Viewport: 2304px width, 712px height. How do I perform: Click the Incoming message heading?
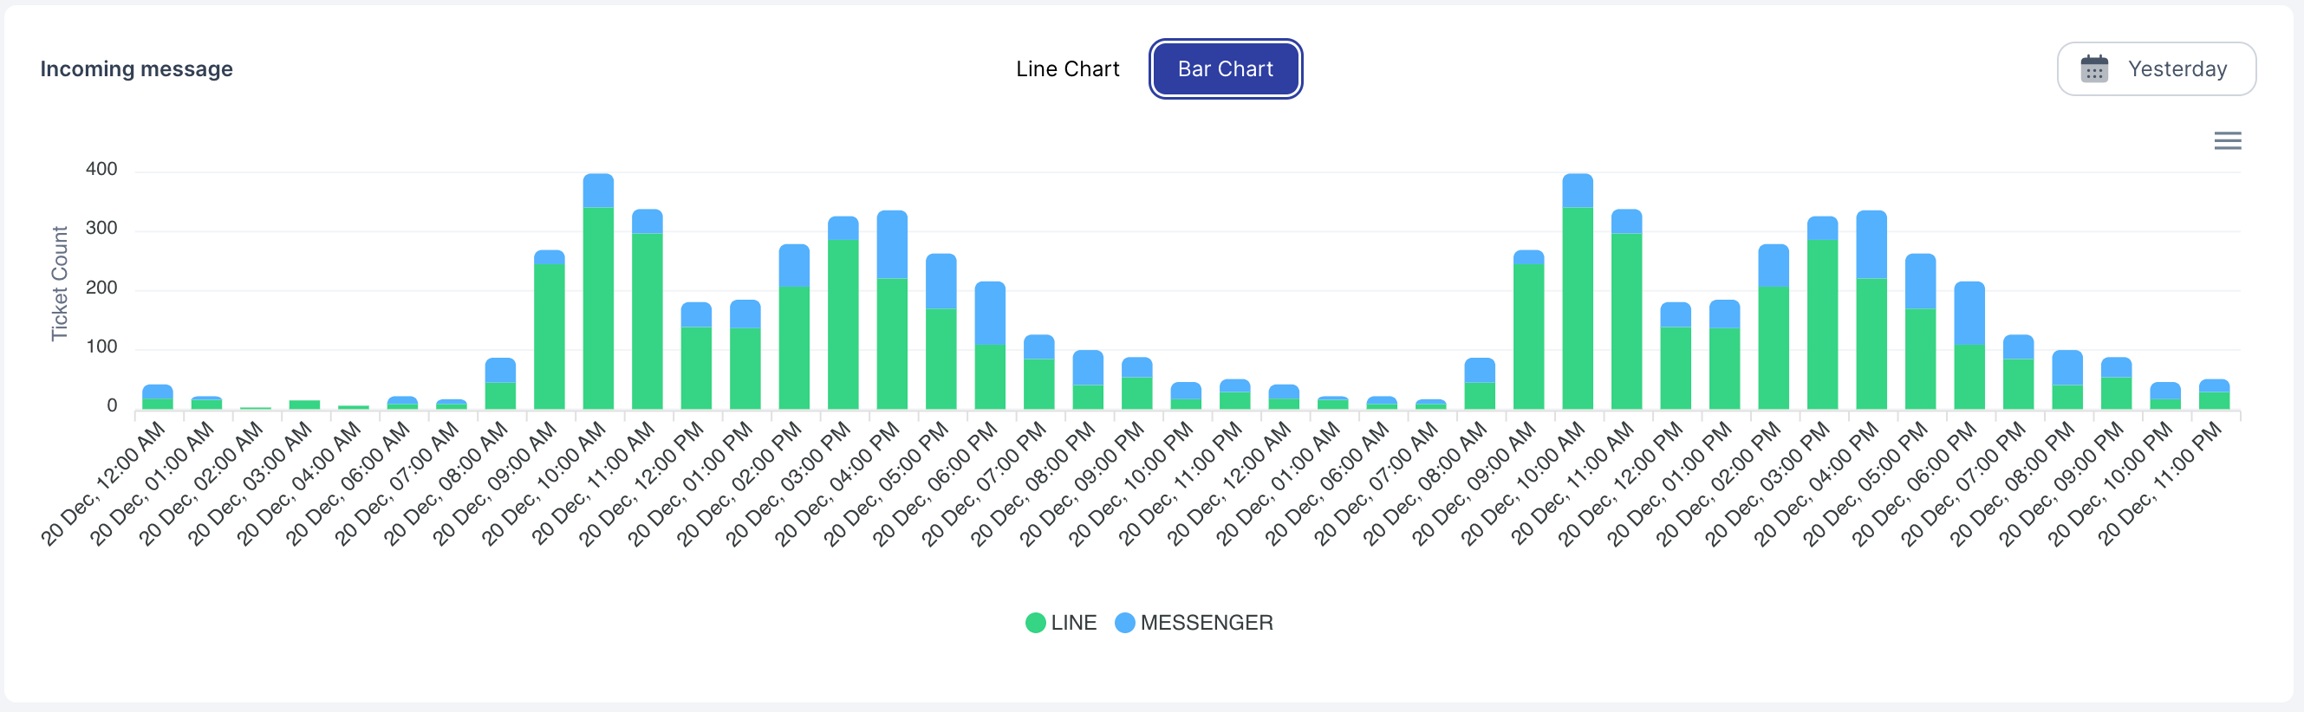click(136, 69)
